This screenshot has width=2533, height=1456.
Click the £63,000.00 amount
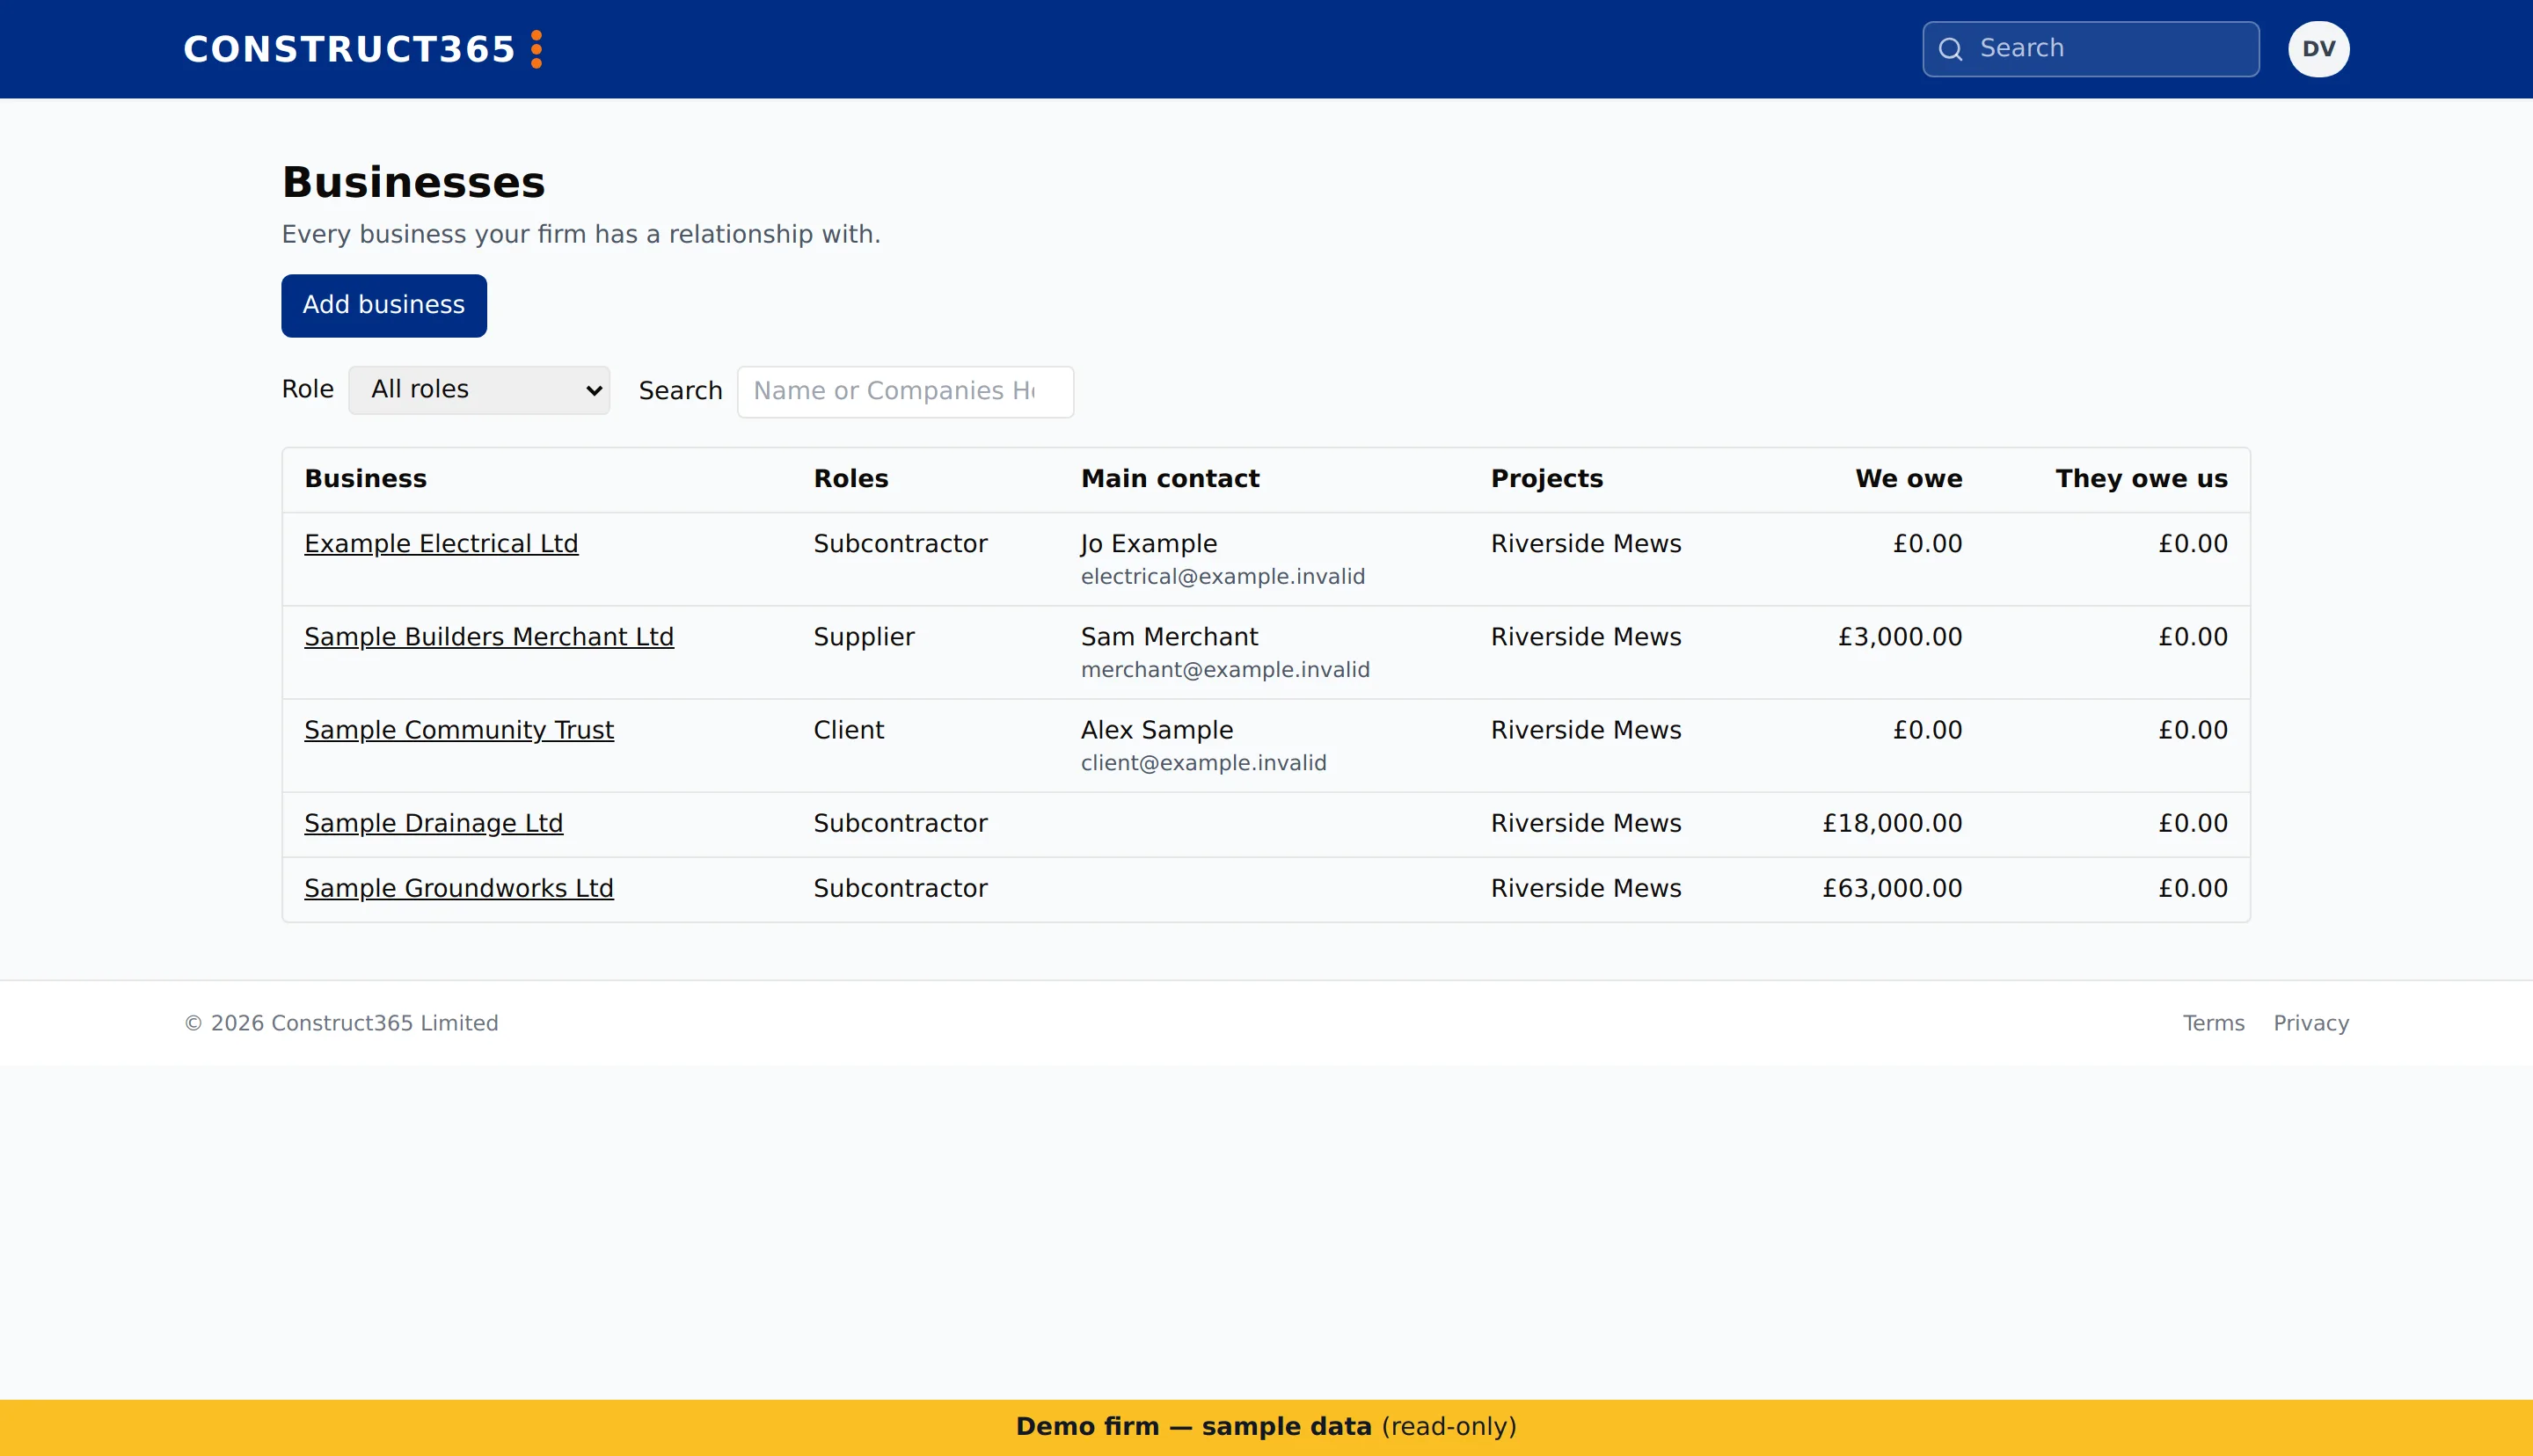coord(1892,888)
